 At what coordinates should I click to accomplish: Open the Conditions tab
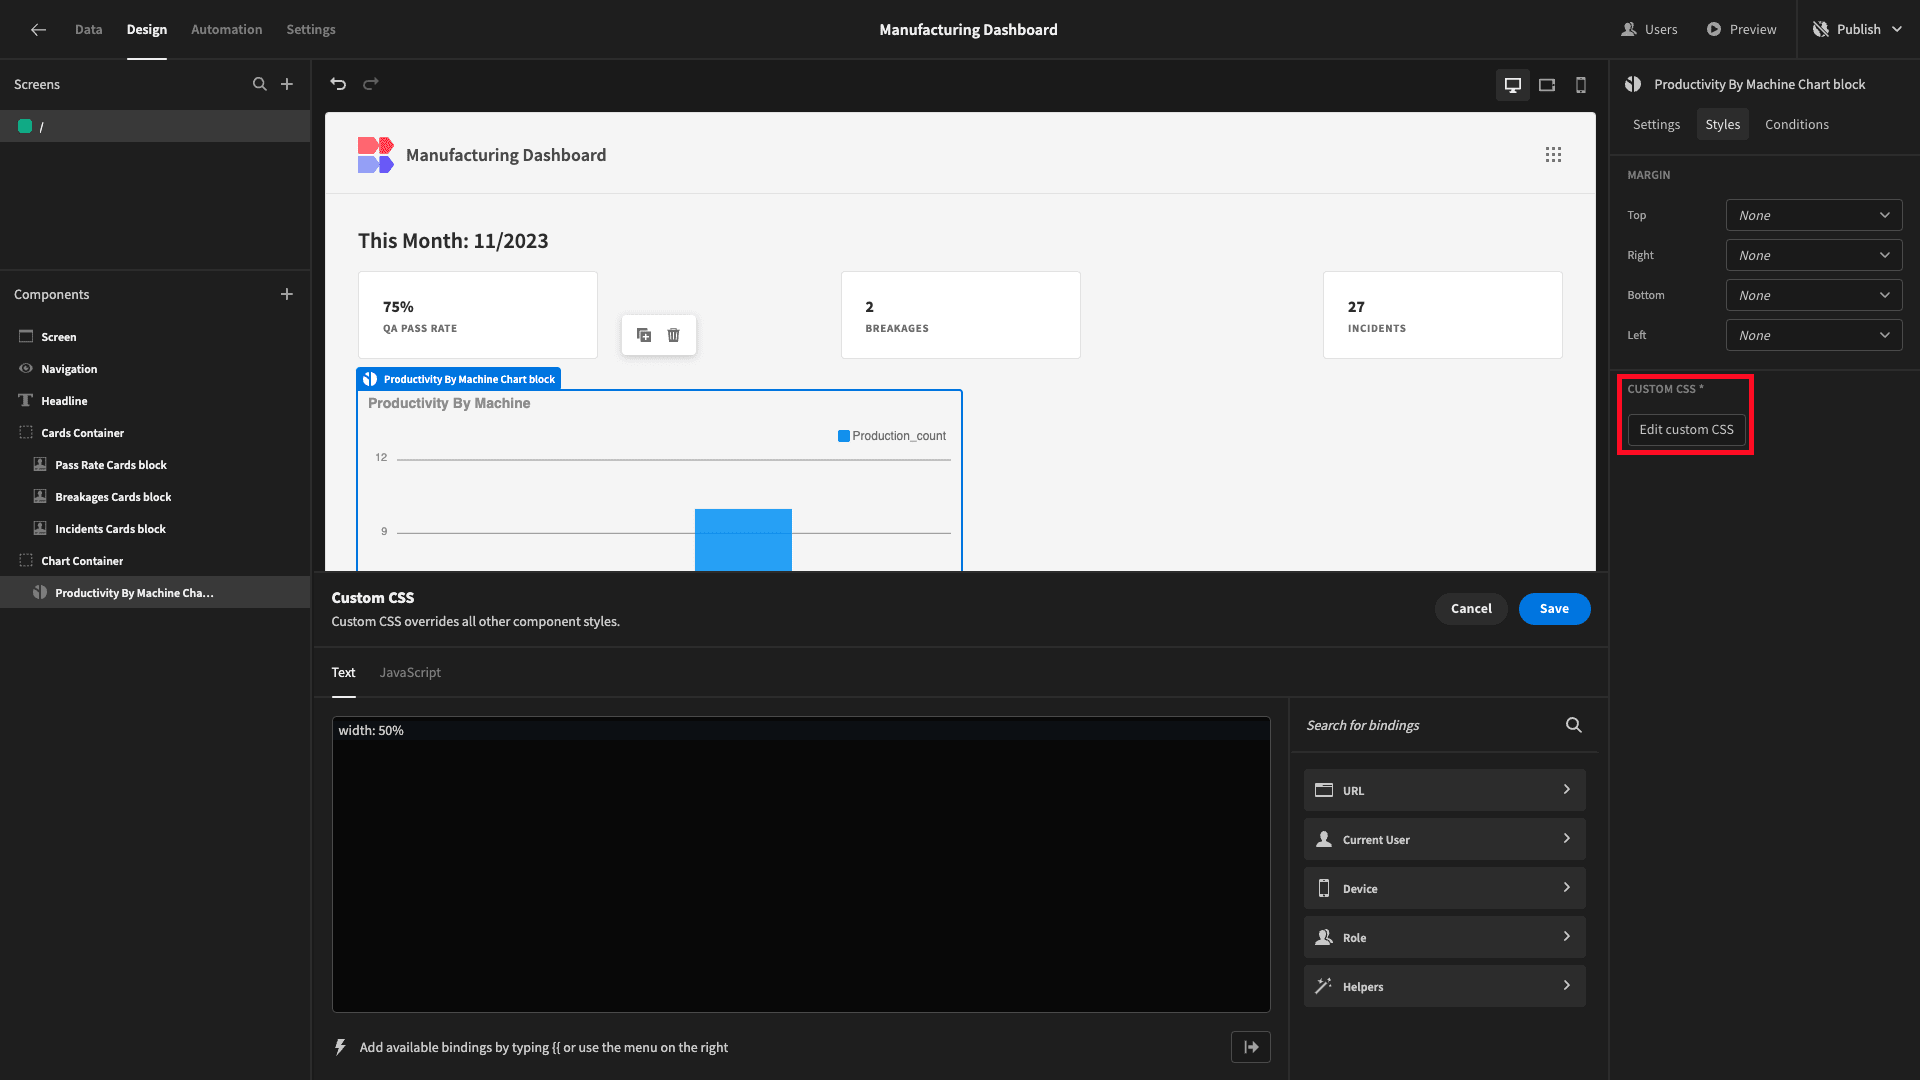(x=1797, y=124)
